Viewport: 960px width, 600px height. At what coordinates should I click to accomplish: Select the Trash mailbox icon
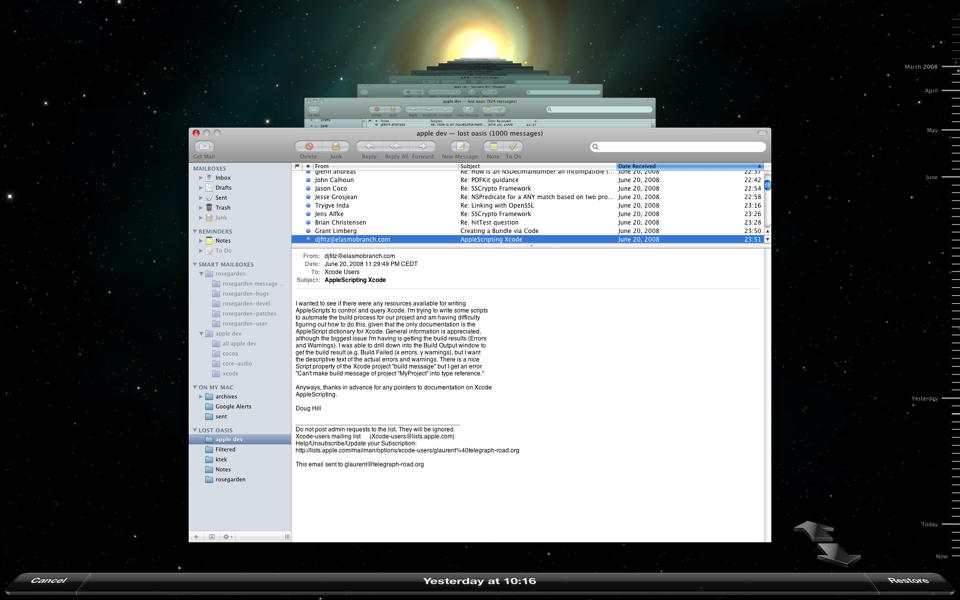(x=209, y=208)
